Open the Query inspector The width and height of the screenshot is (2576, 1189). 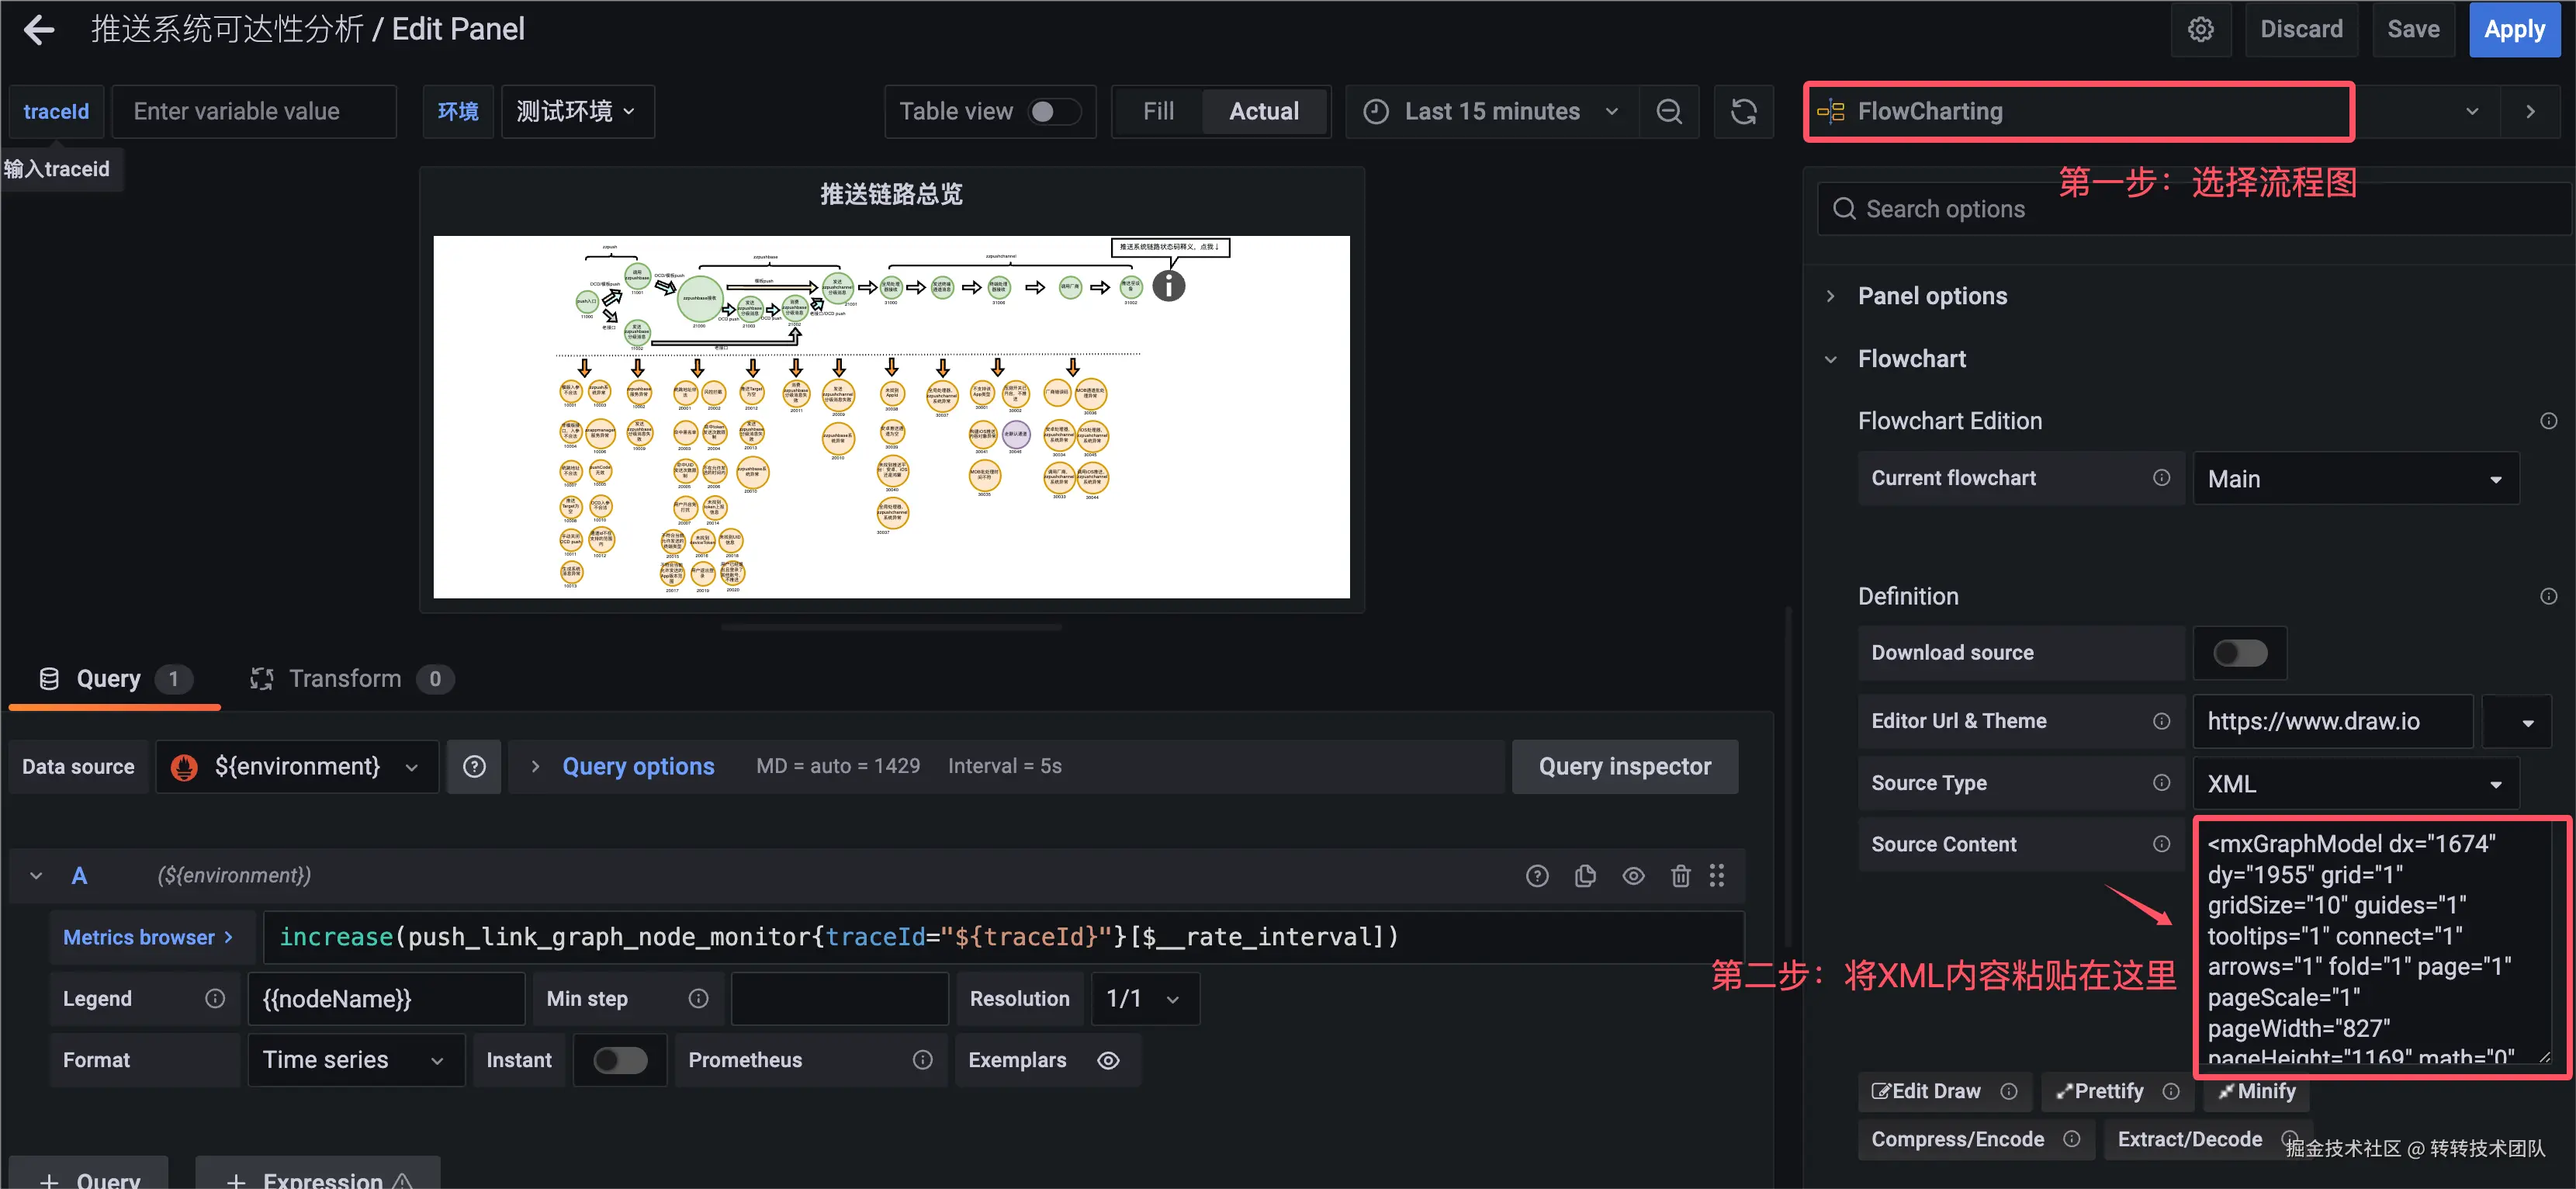pos(1624,767)
